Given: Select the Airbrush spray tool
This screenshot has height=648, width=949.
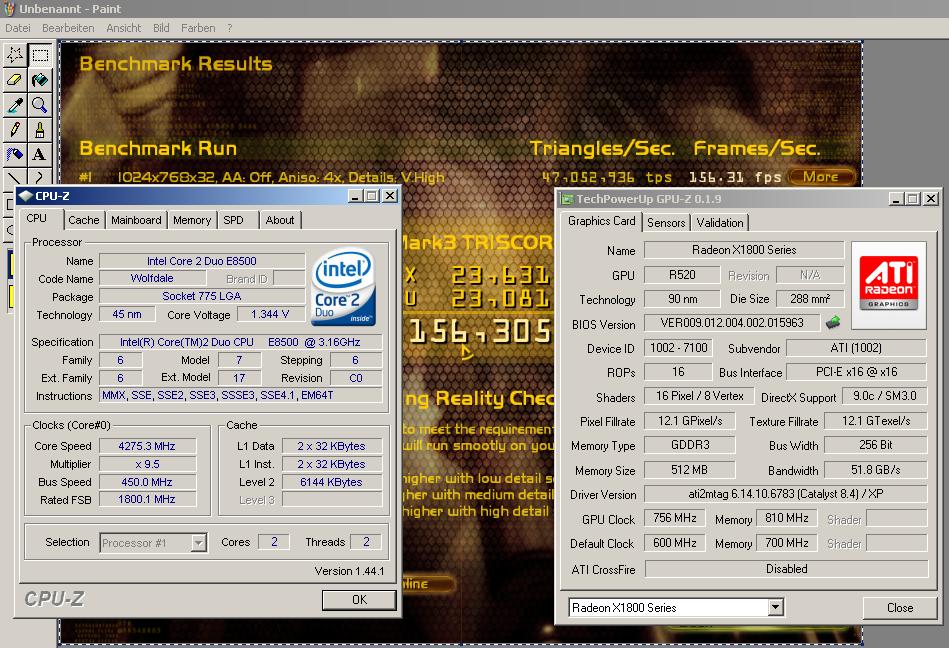Looking at the screenshot, I should click(15, 155).
